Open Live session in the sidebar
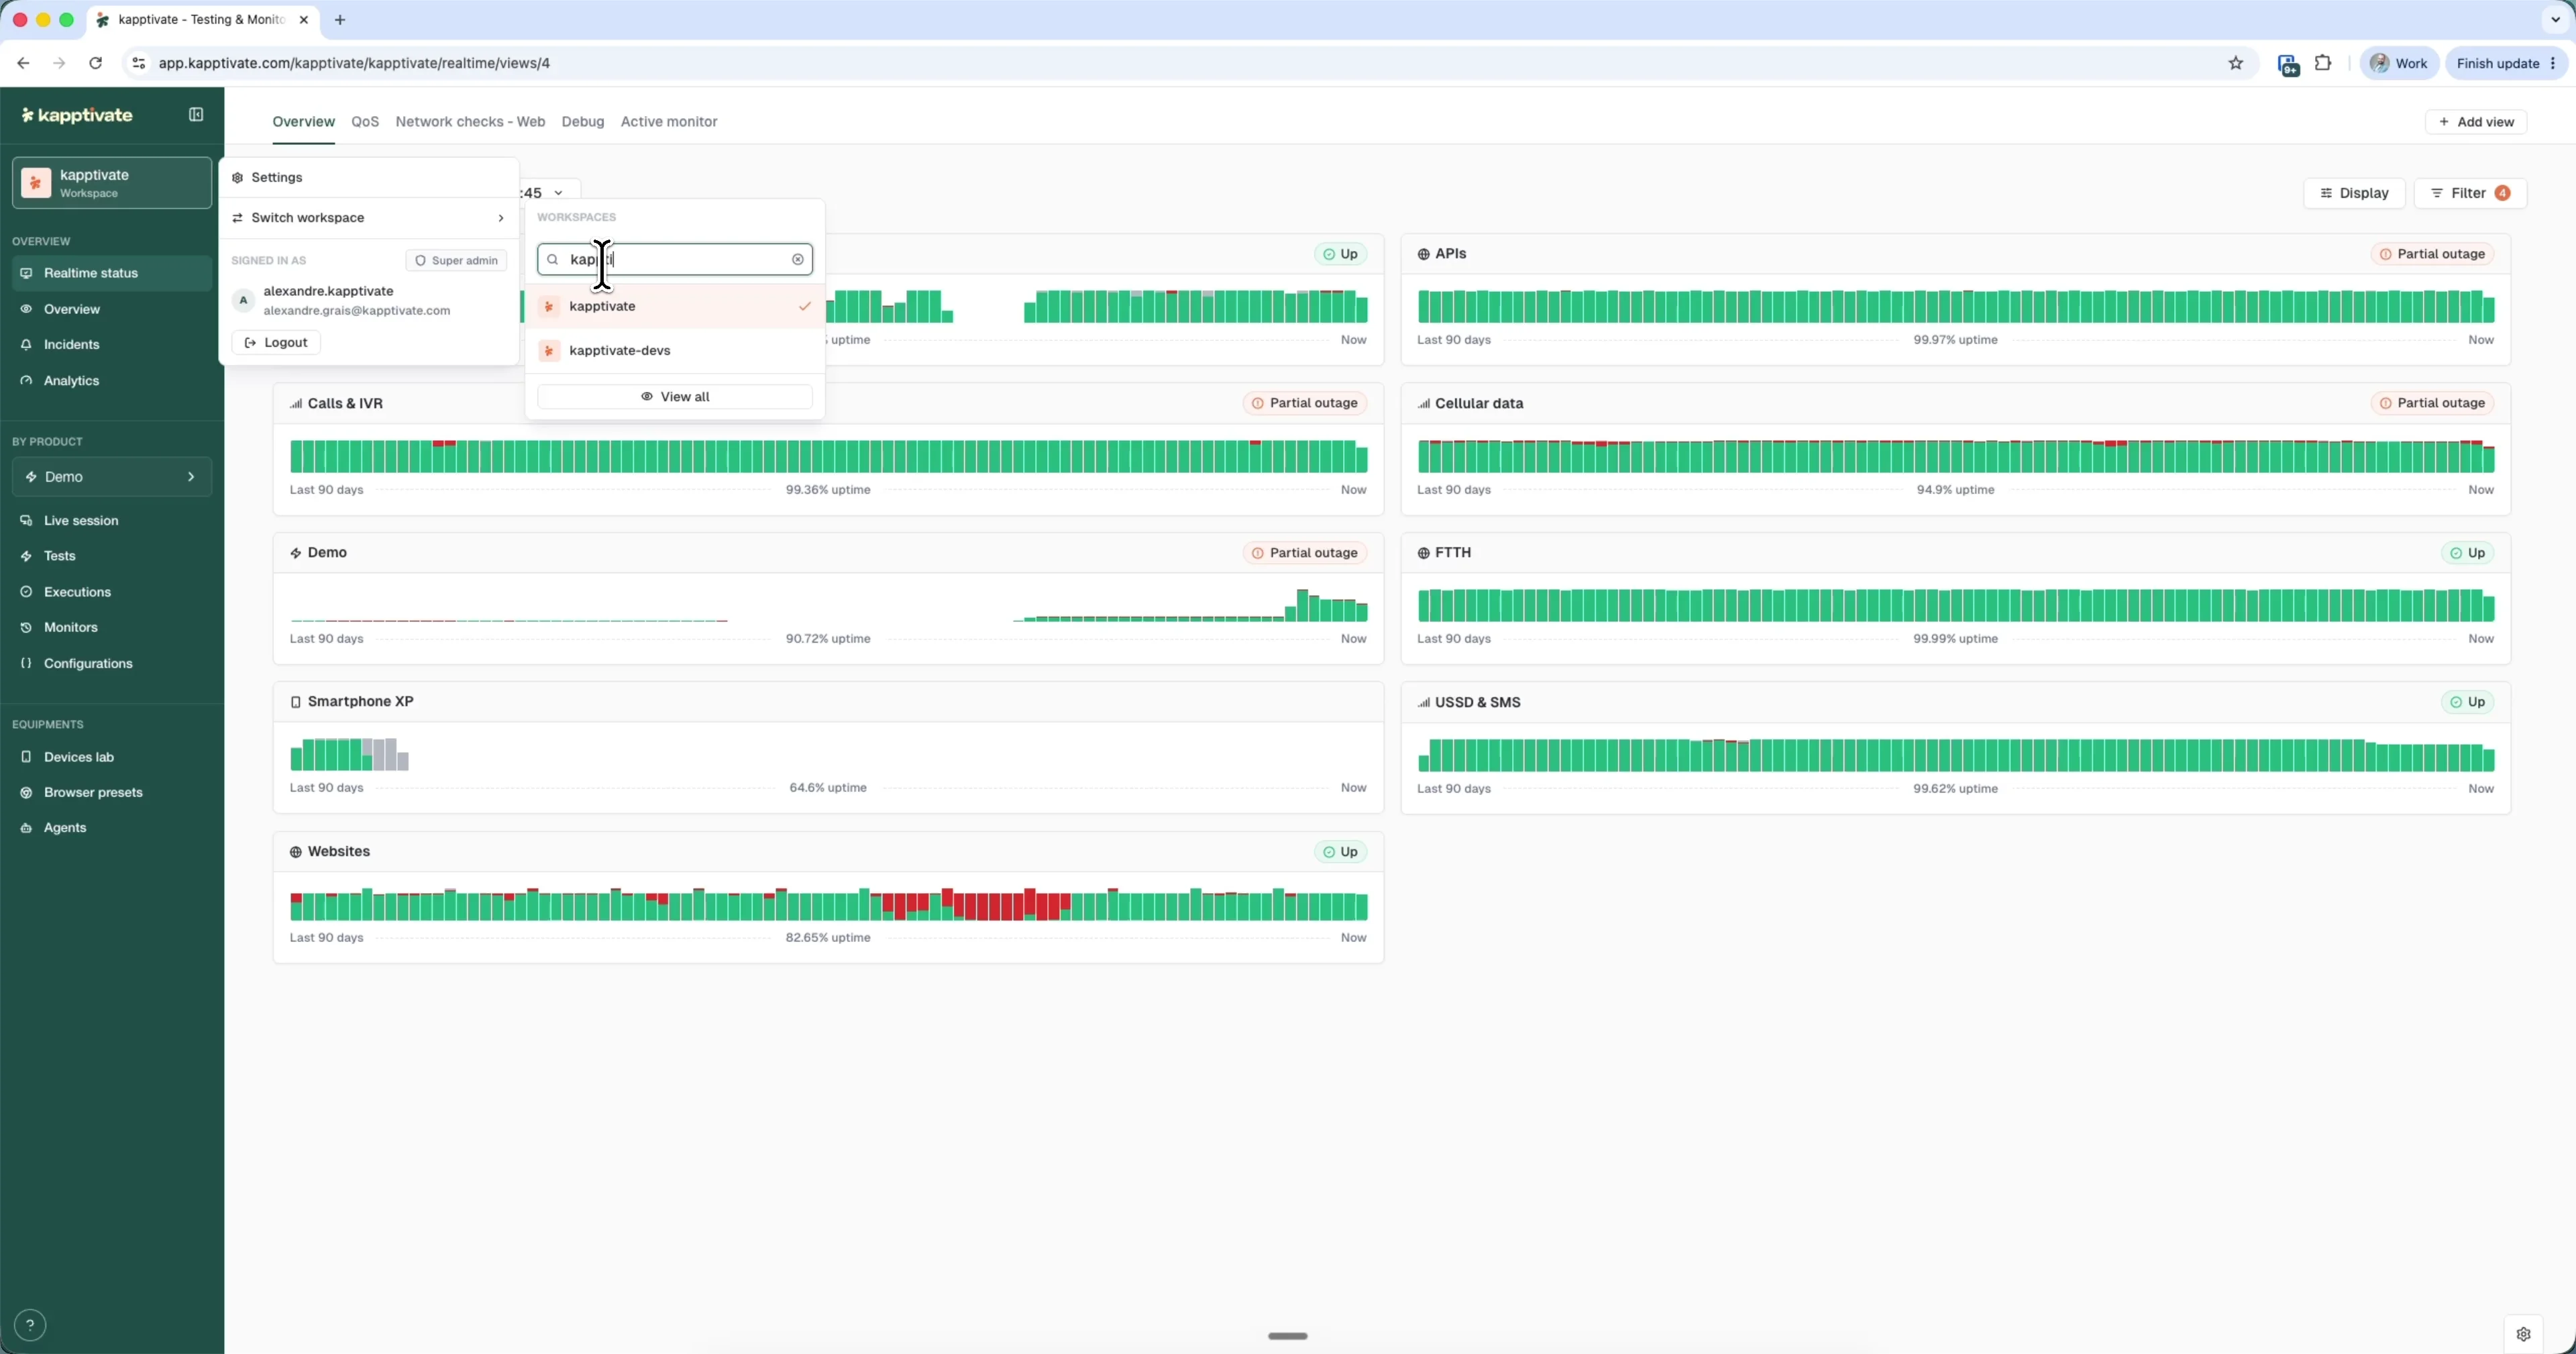 click(x=112, y=521)
